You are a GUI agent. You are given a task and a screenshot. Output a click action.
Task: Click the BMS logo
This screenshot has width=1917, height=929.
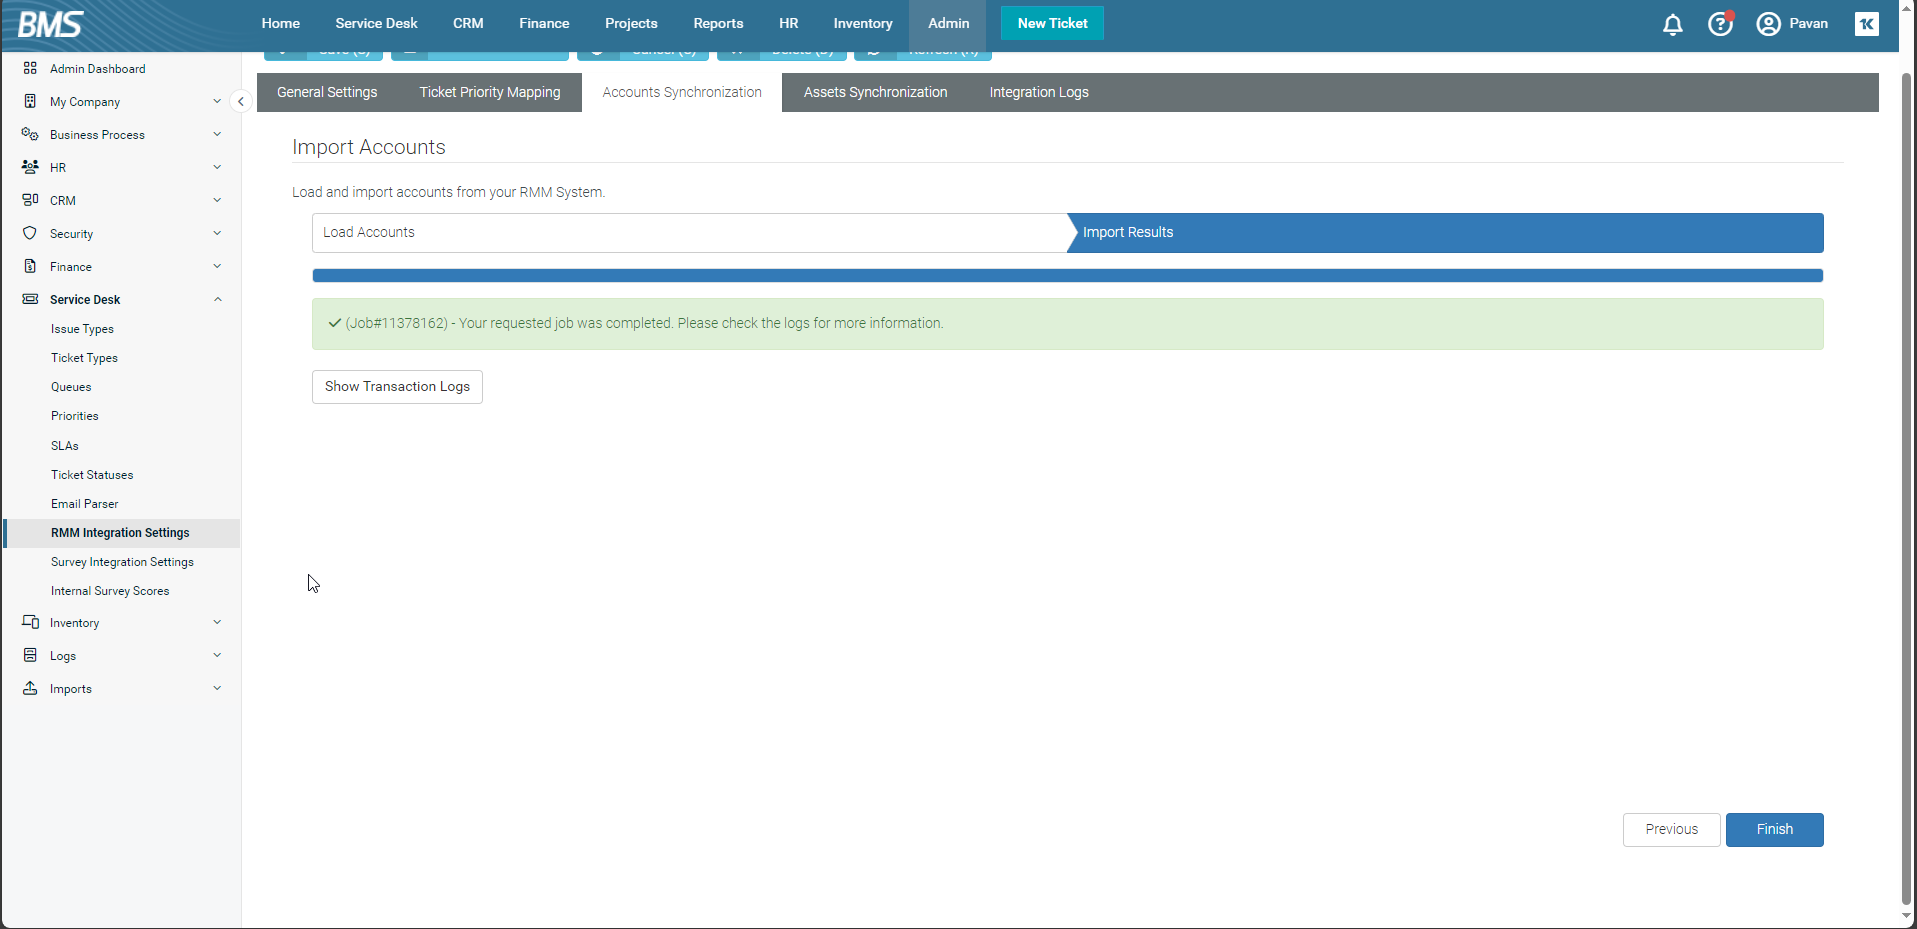tap(50, 24)
